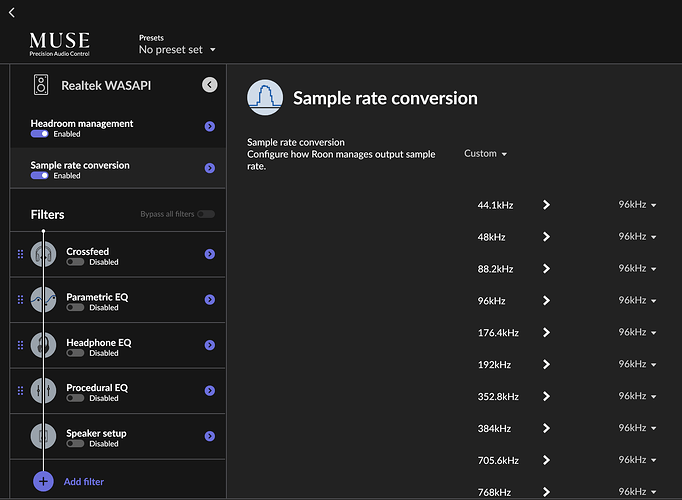The height and width of the screenshot is (500, 682).
Task: Click the Realtek WASAPI speaker icon
Action: coord(41,85)
